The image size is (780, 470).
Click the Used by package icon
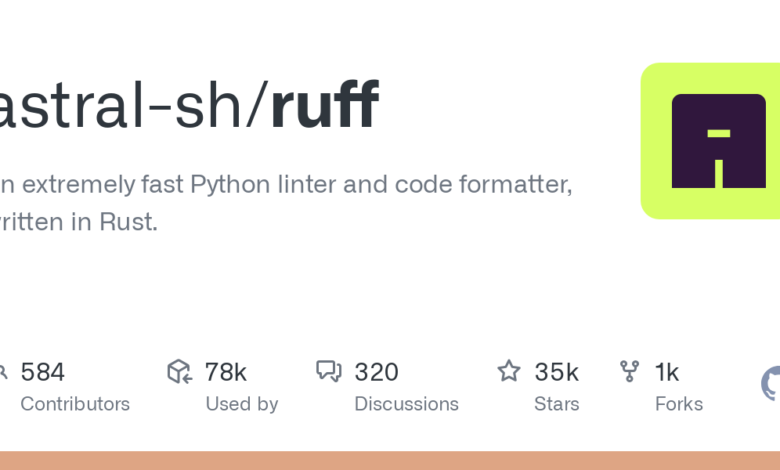[179, 372]
